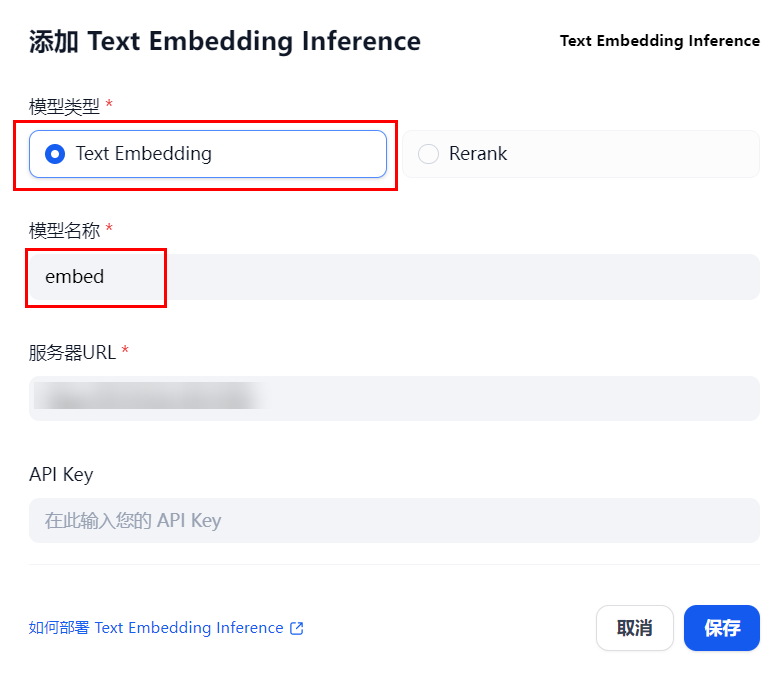Click the red asterisk next to 服务器URL
The image size is (778, 674).
[125, 350]
